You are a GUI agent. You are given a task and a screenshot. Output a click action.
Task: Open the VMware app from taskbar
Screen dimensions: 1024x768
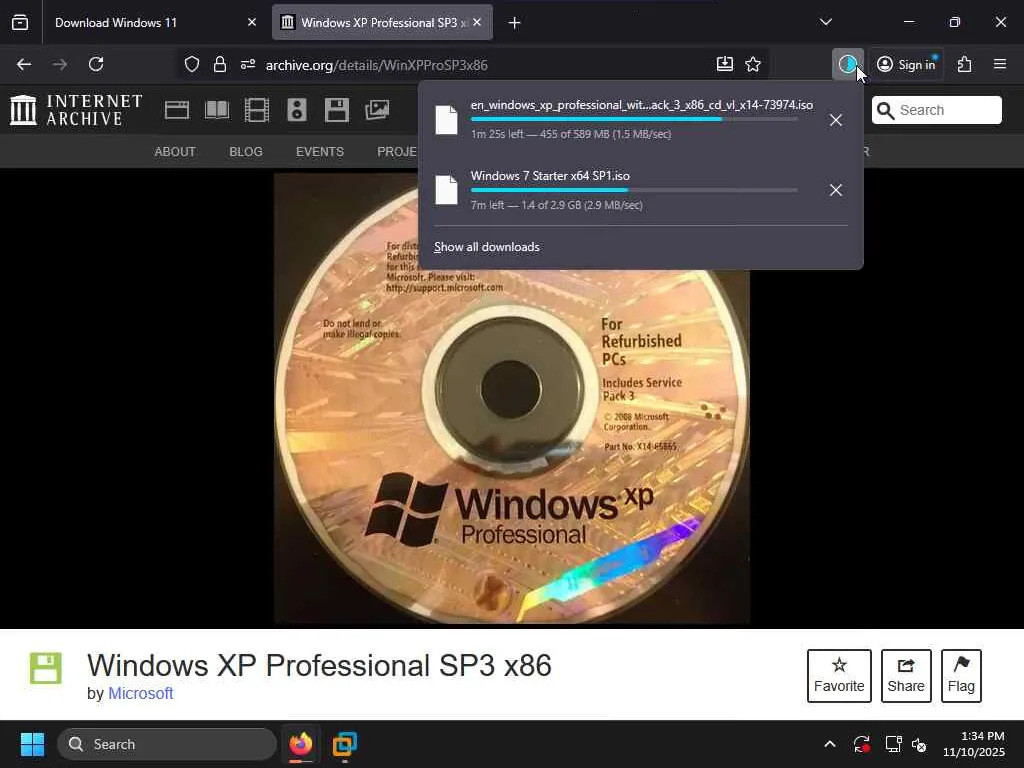[345, 744]
